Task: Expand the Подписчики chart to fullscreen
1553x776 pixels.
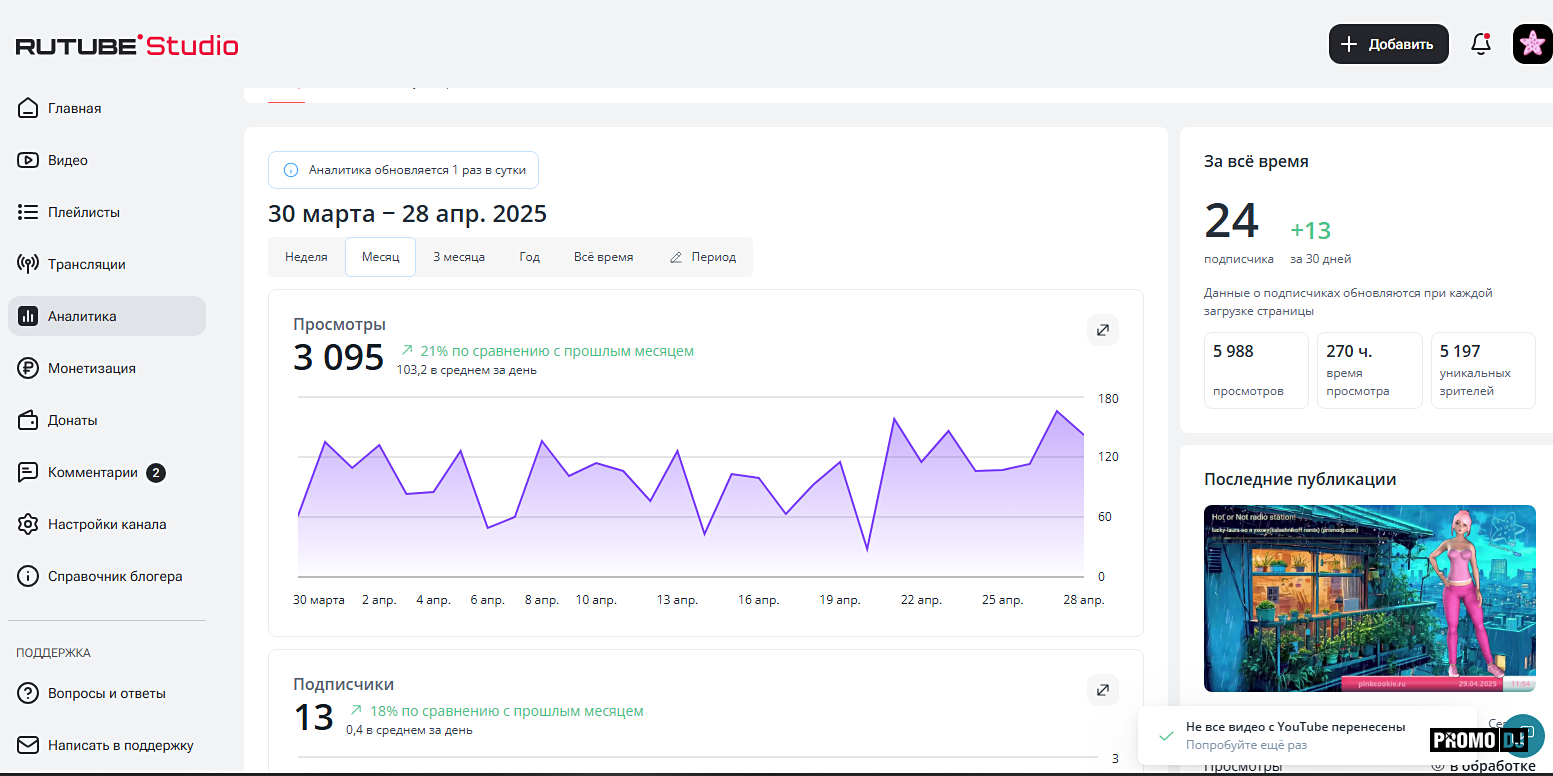Action: (x=1102, y=690)
